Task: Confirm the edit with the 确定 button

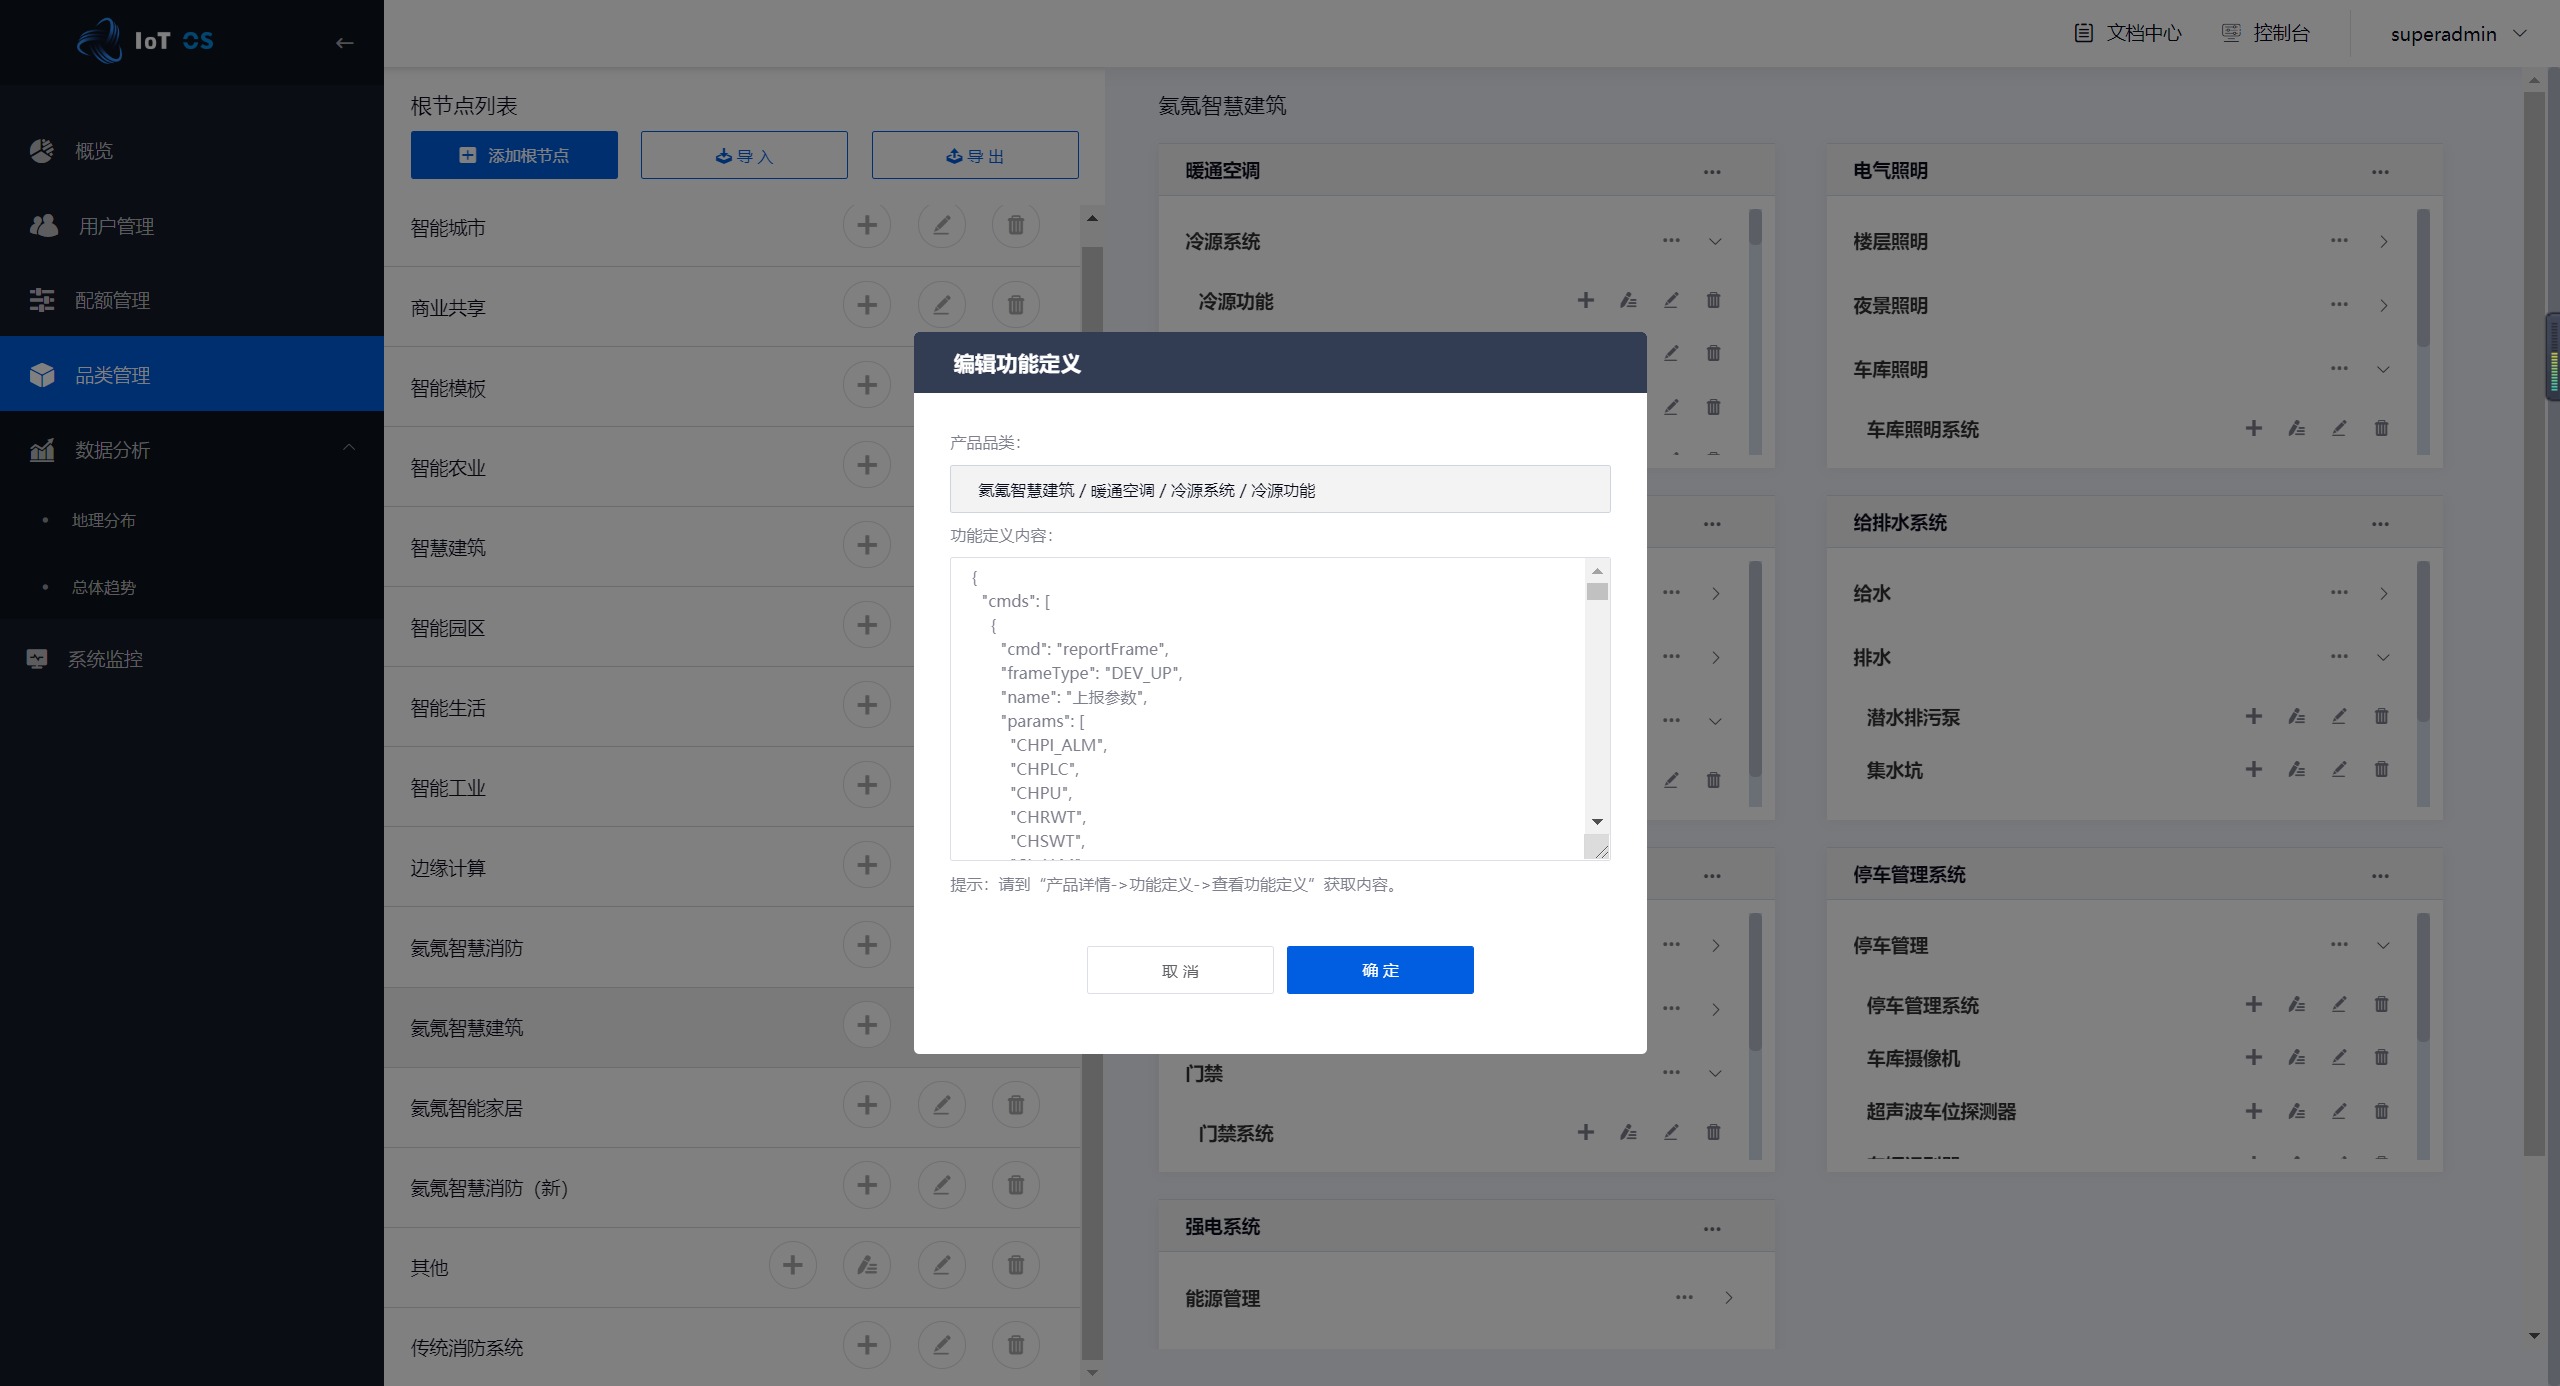Action: point(1380,969)
